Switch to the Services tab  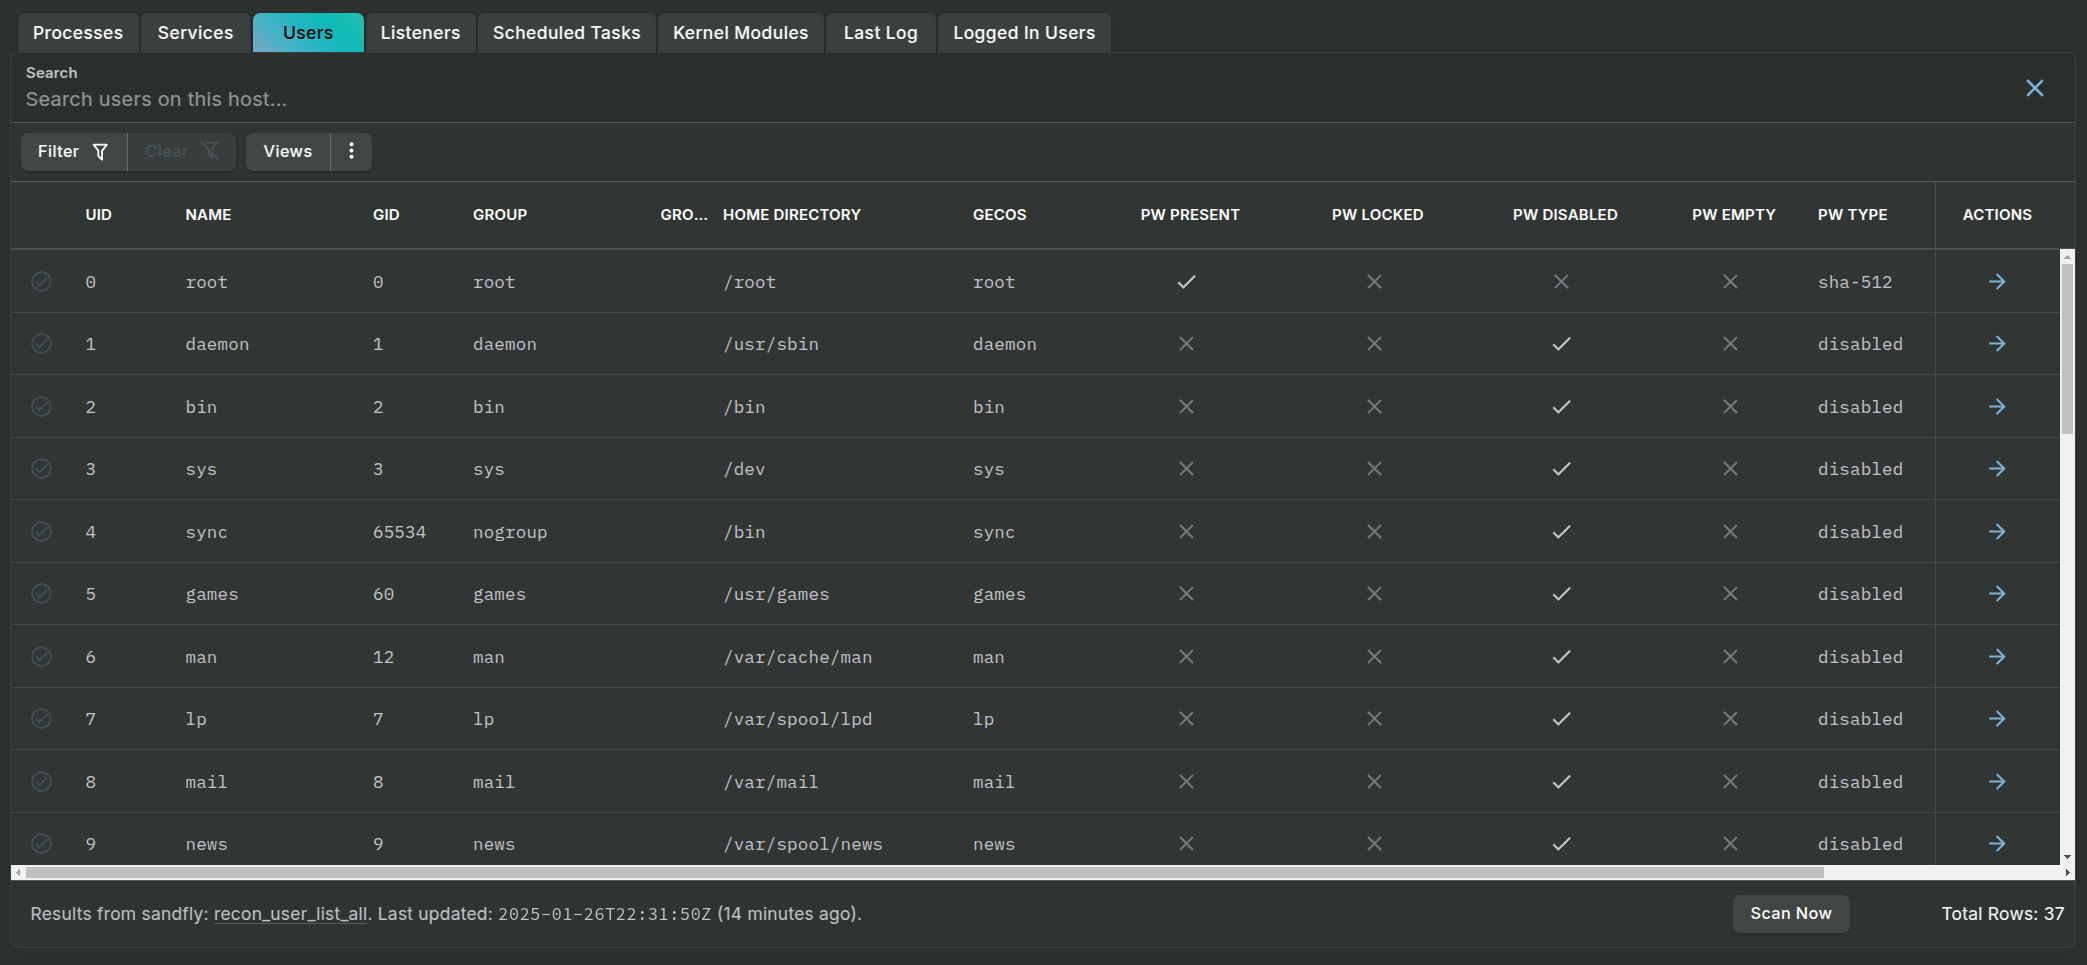pyautogui.click(x=195, y=33)
